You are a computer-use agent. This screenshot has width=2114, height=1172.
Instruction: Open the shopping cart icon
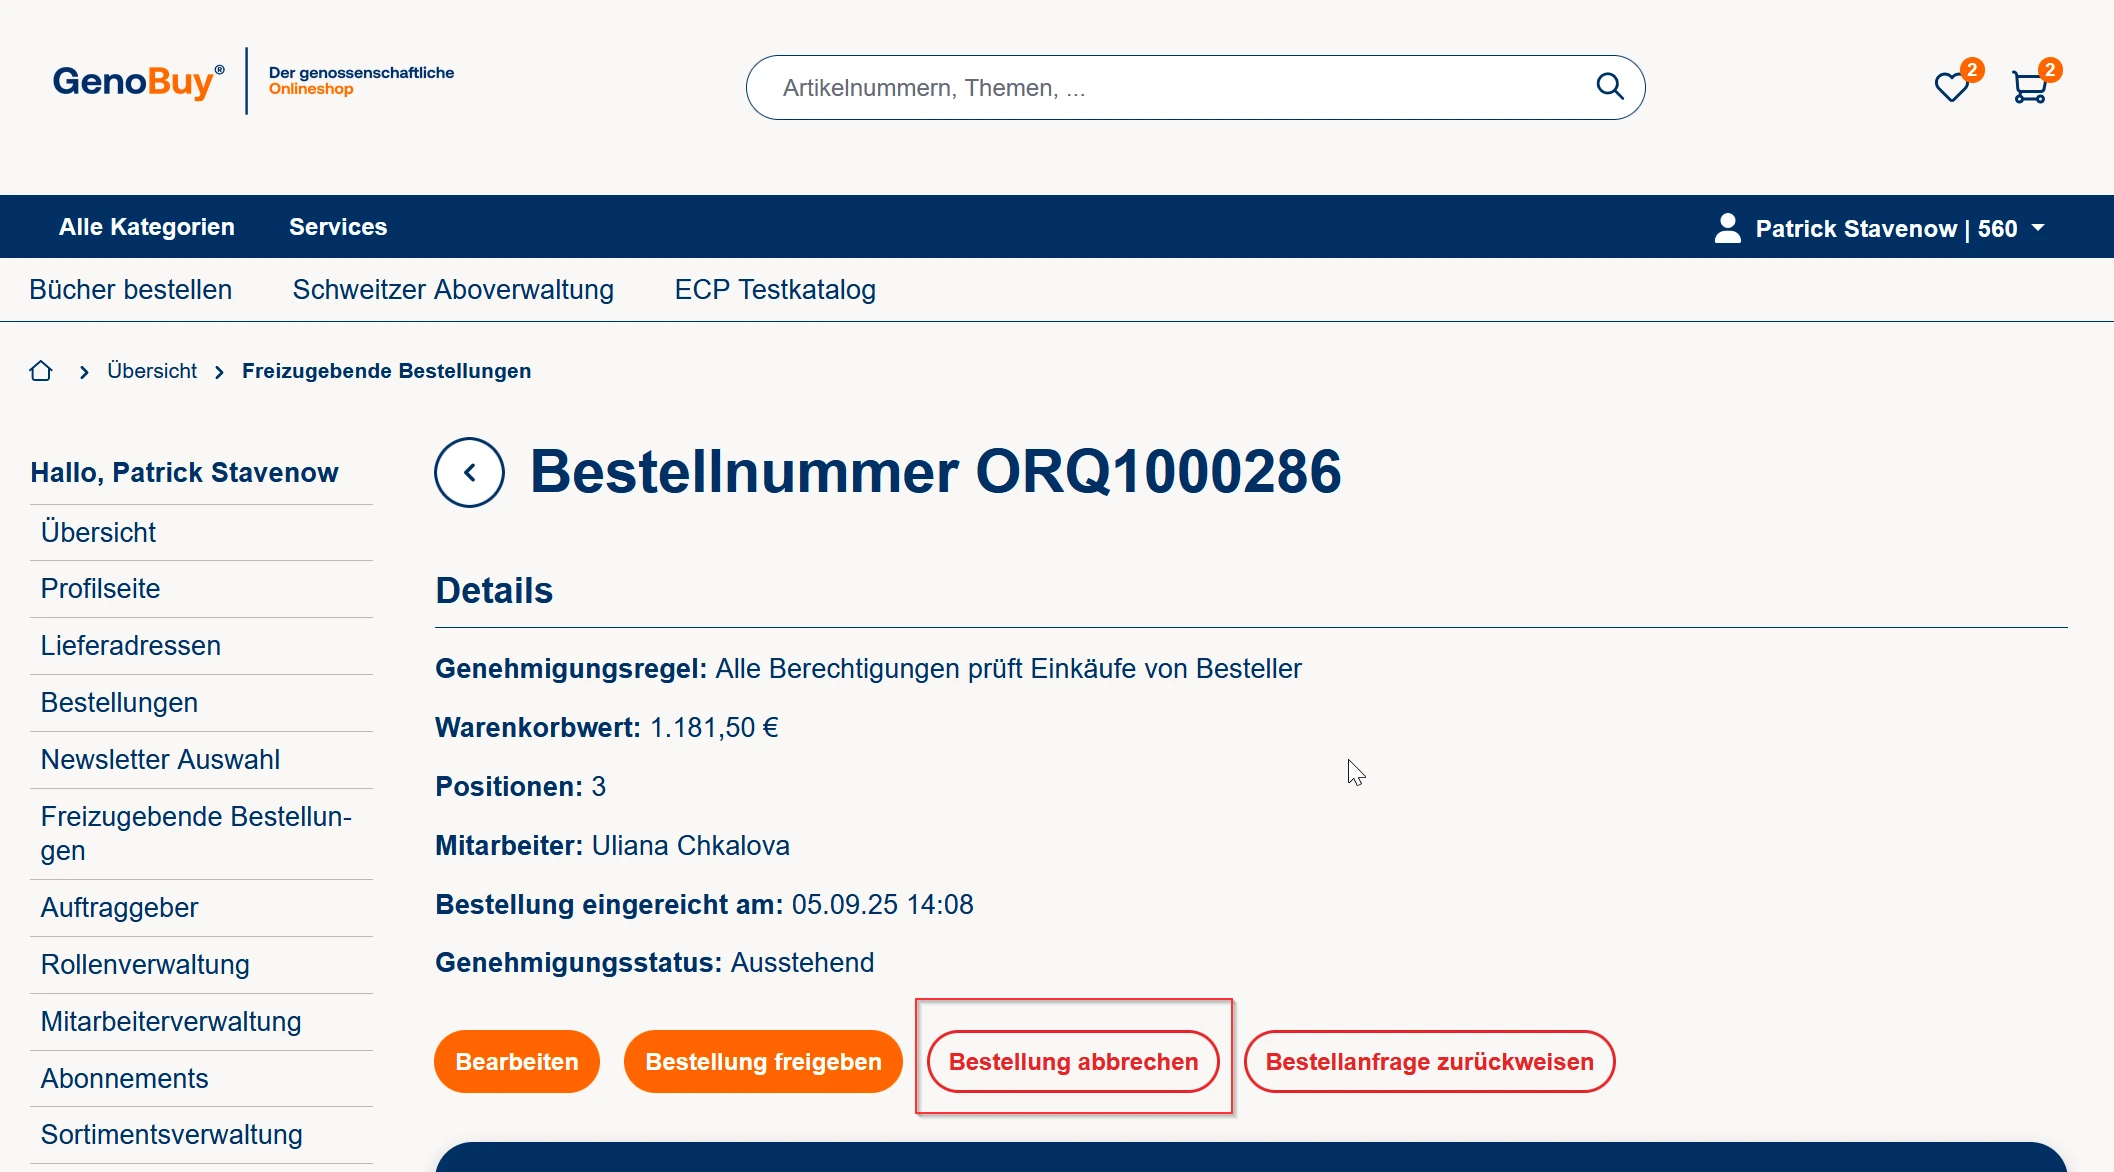tap(2029, 88)
